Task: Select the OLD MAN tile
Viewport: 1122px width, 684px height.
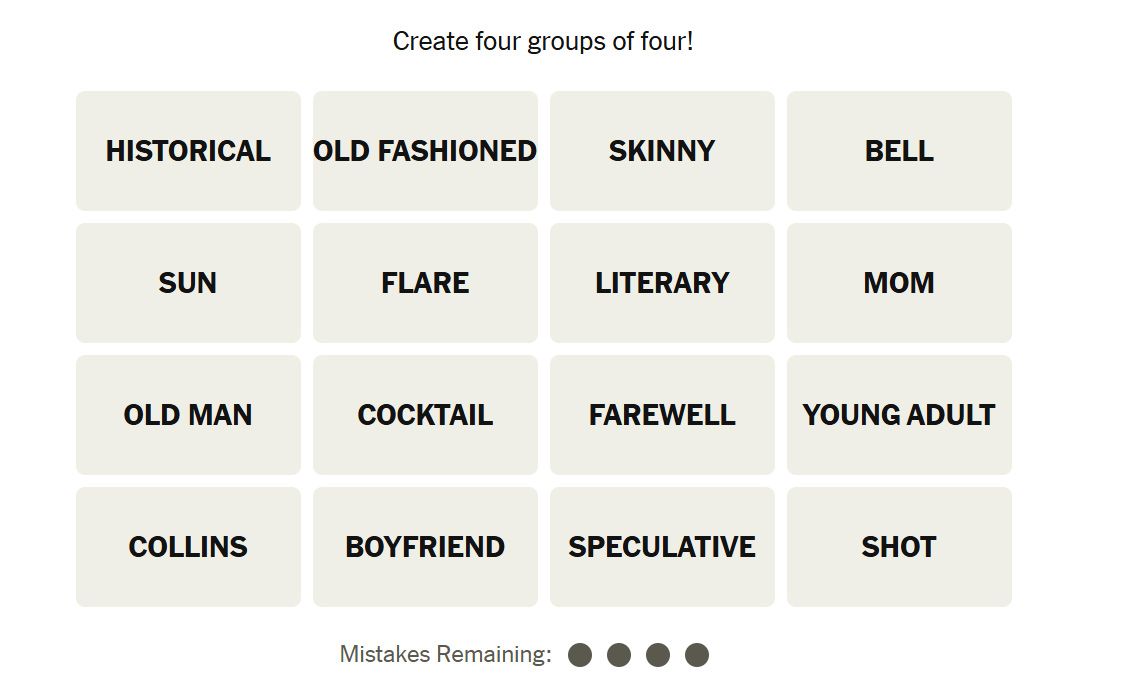Action: click(x=188, y=415)
